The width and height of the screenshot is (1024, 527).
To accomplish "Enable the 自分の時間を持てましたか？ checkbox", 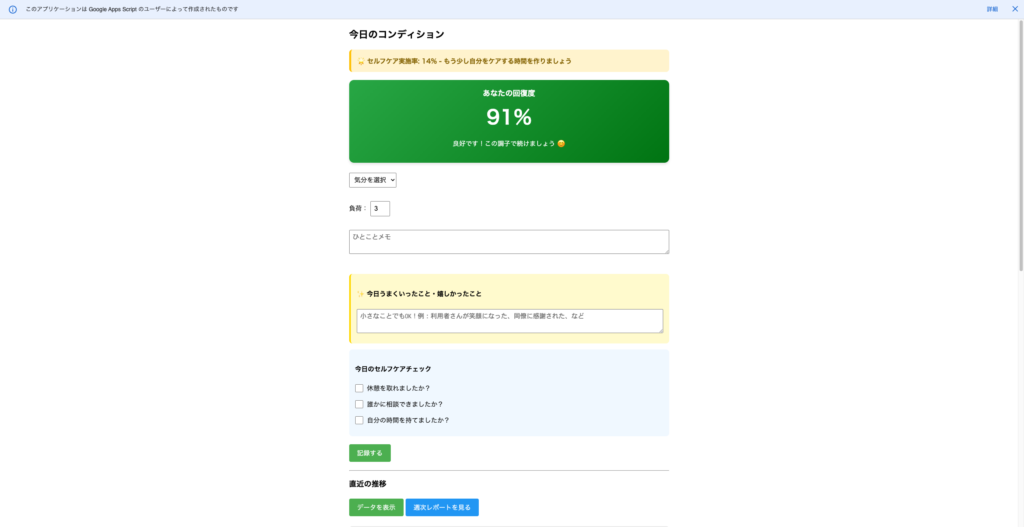I will pyautogui.click(x=359, y=420).
